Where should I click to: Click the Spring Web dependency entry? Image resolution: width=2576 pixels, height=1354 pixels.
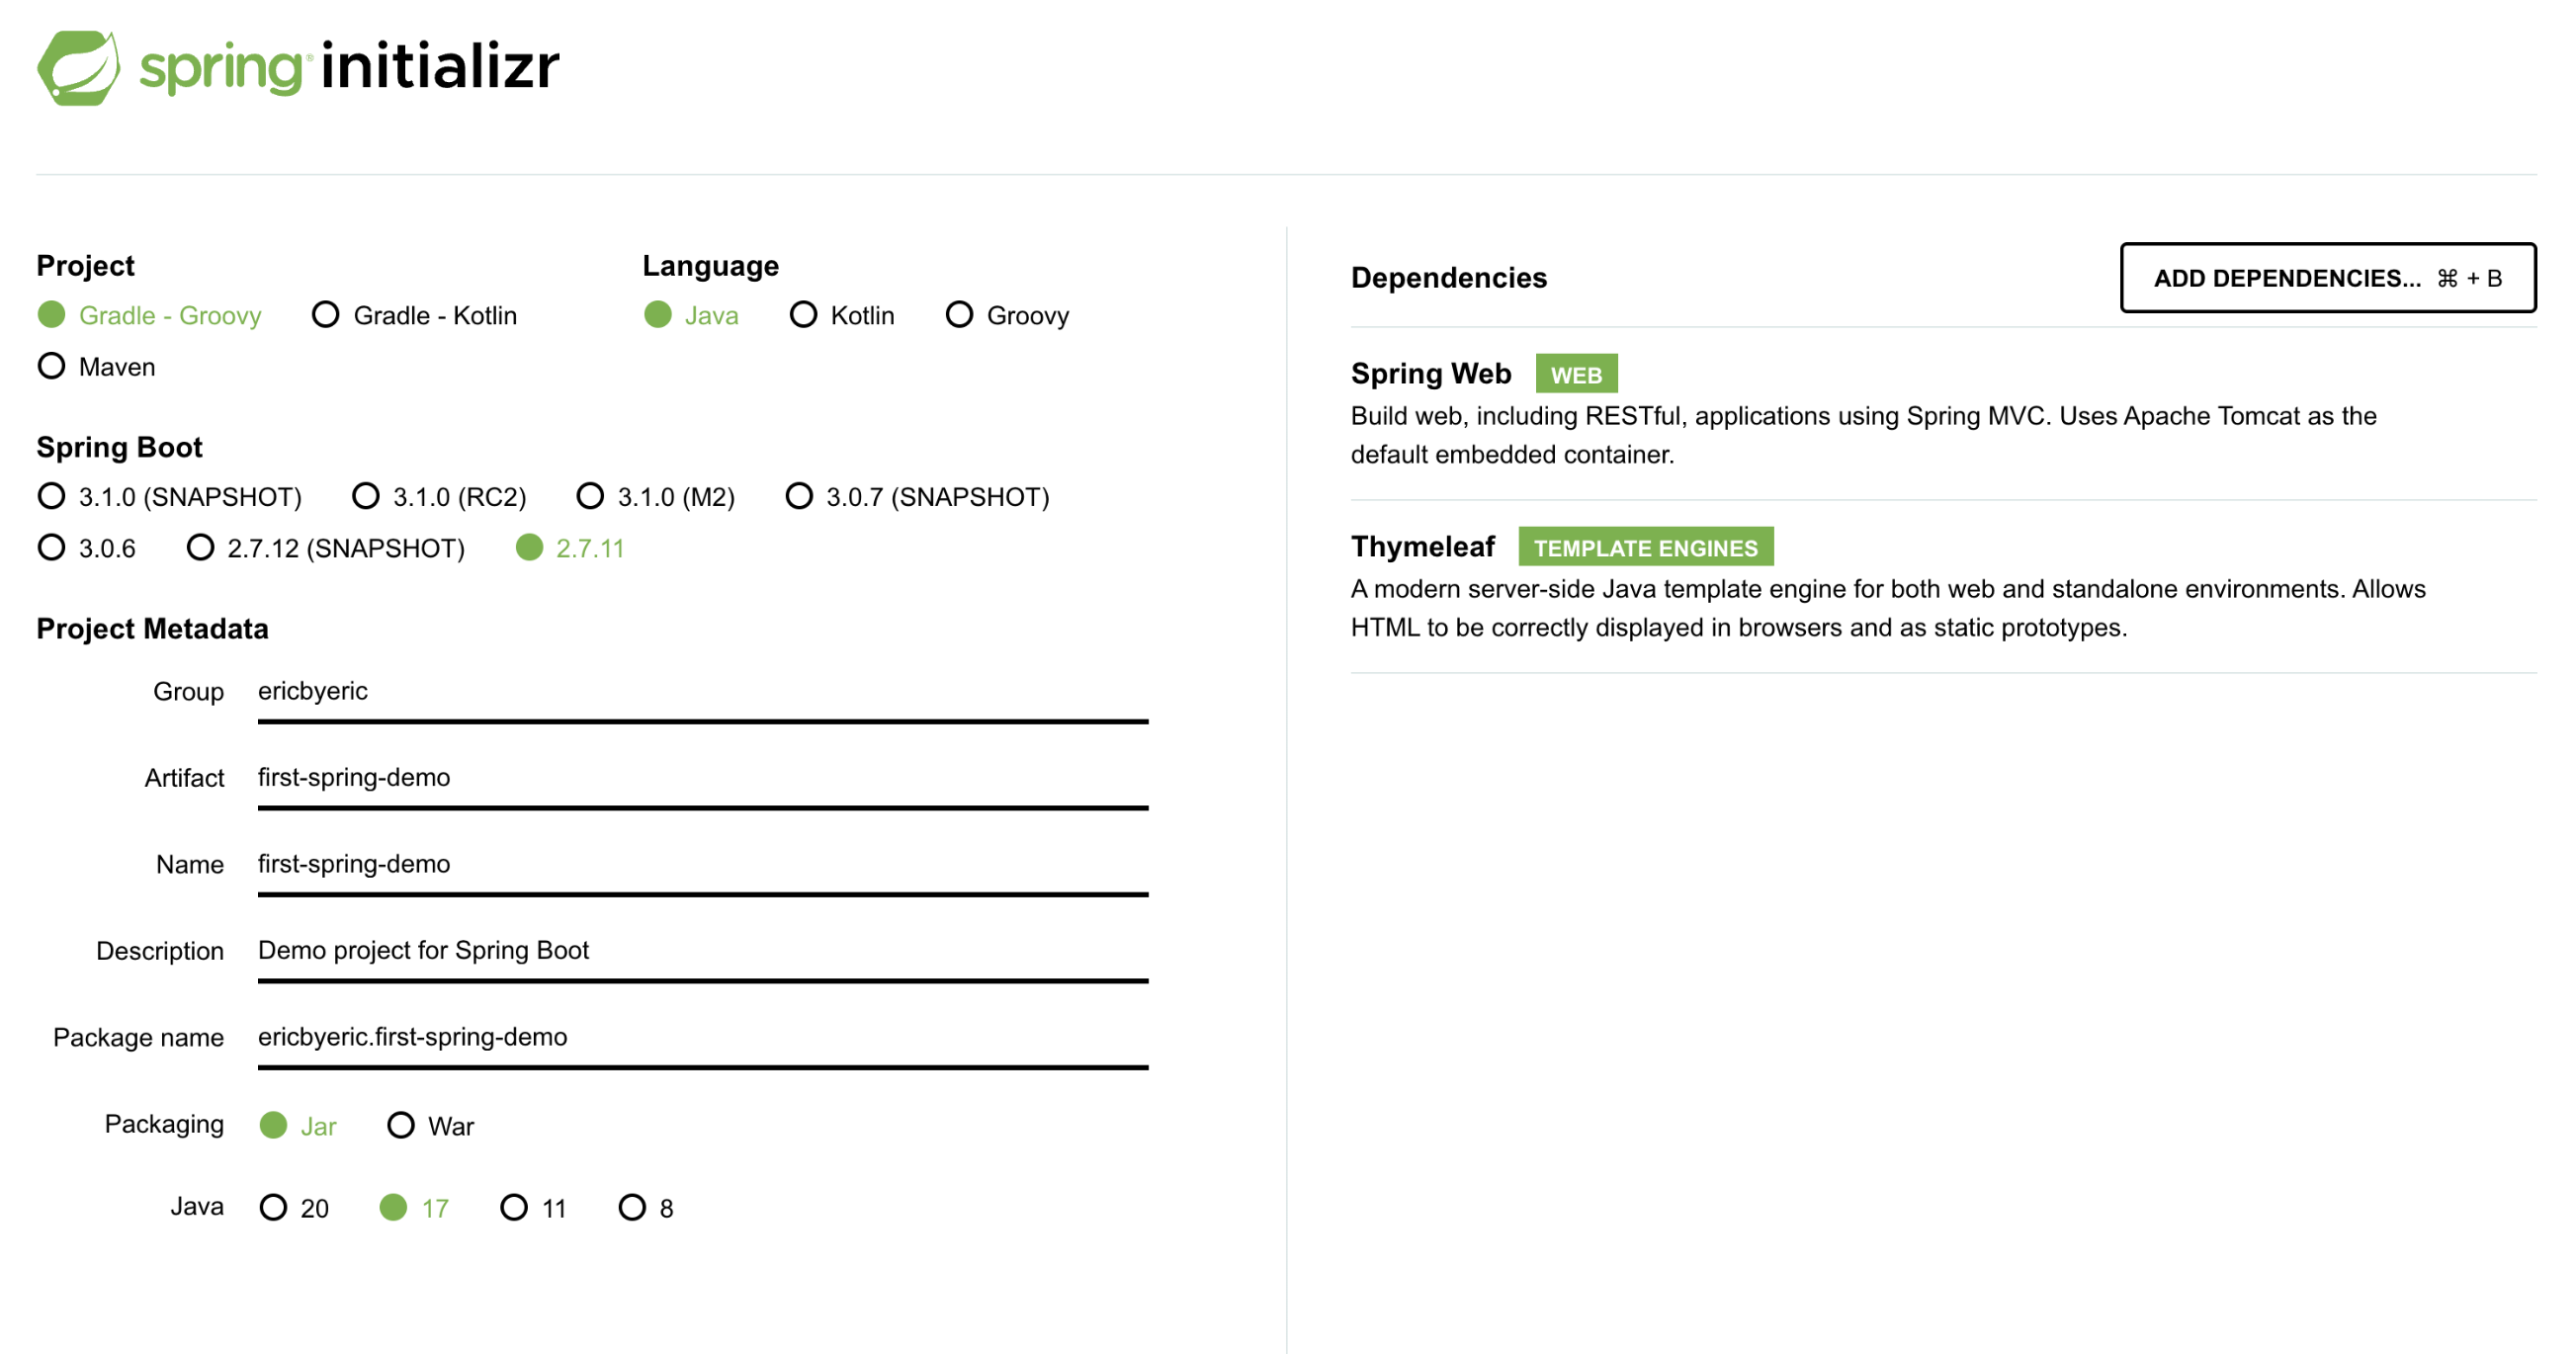tap(1430, 374)
